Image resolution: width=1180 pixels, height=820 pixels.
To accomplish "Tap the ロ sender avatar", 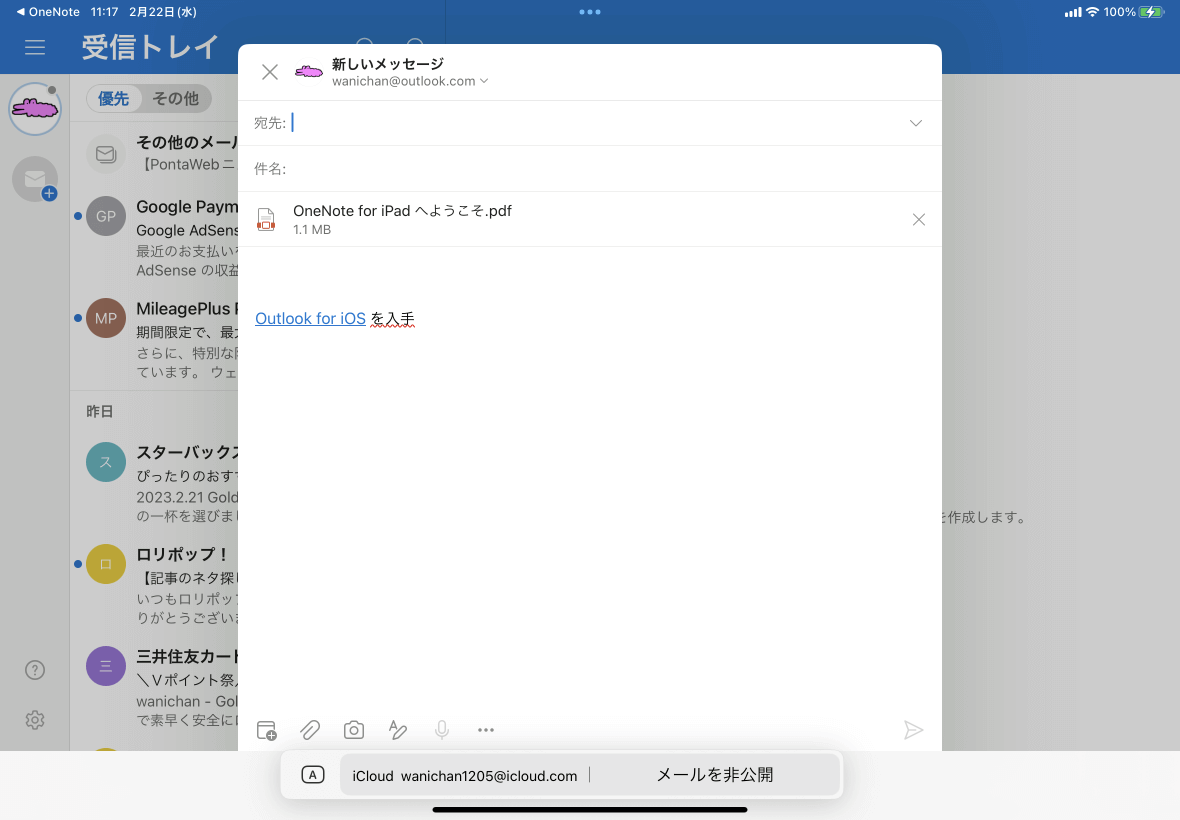I will (105, 564).
